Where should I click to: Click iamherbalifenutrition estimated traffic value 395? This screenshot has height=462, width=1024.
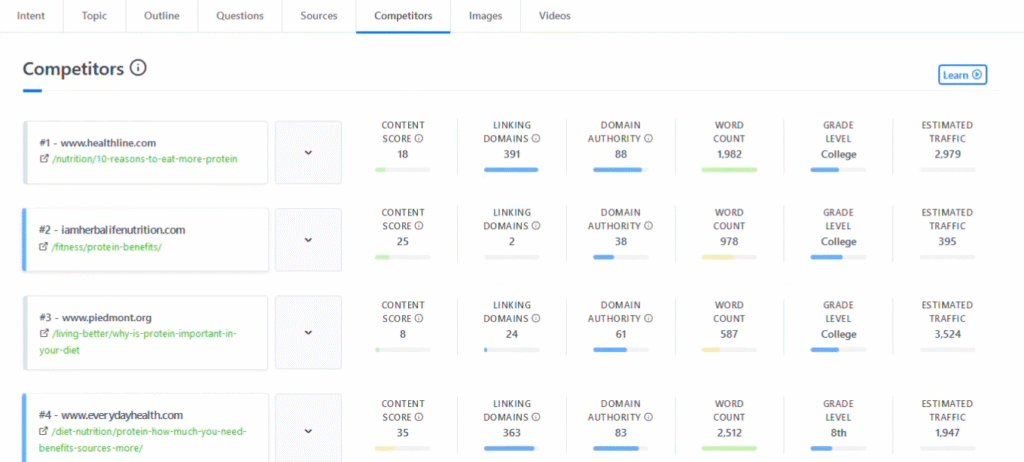(947, 241)
